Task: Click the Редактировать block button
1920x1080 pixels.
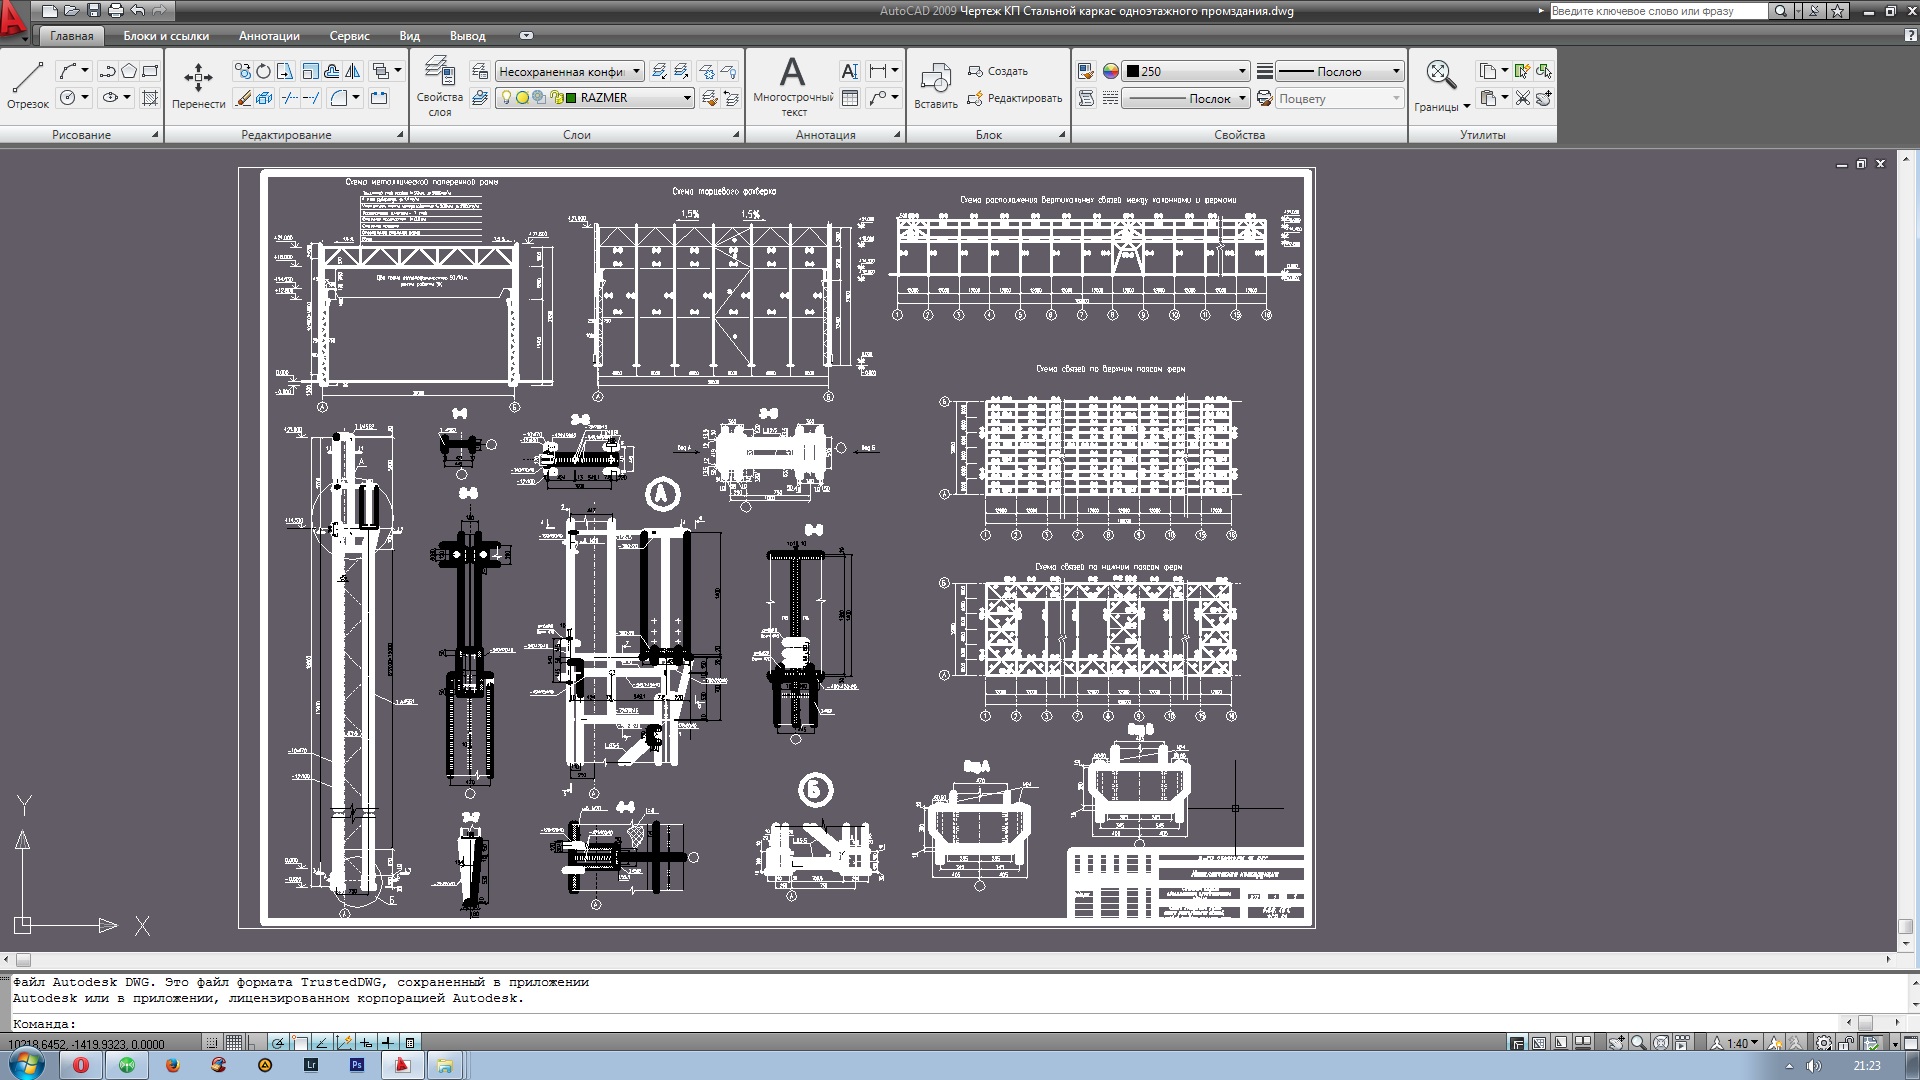Action: pos(1015,98)
